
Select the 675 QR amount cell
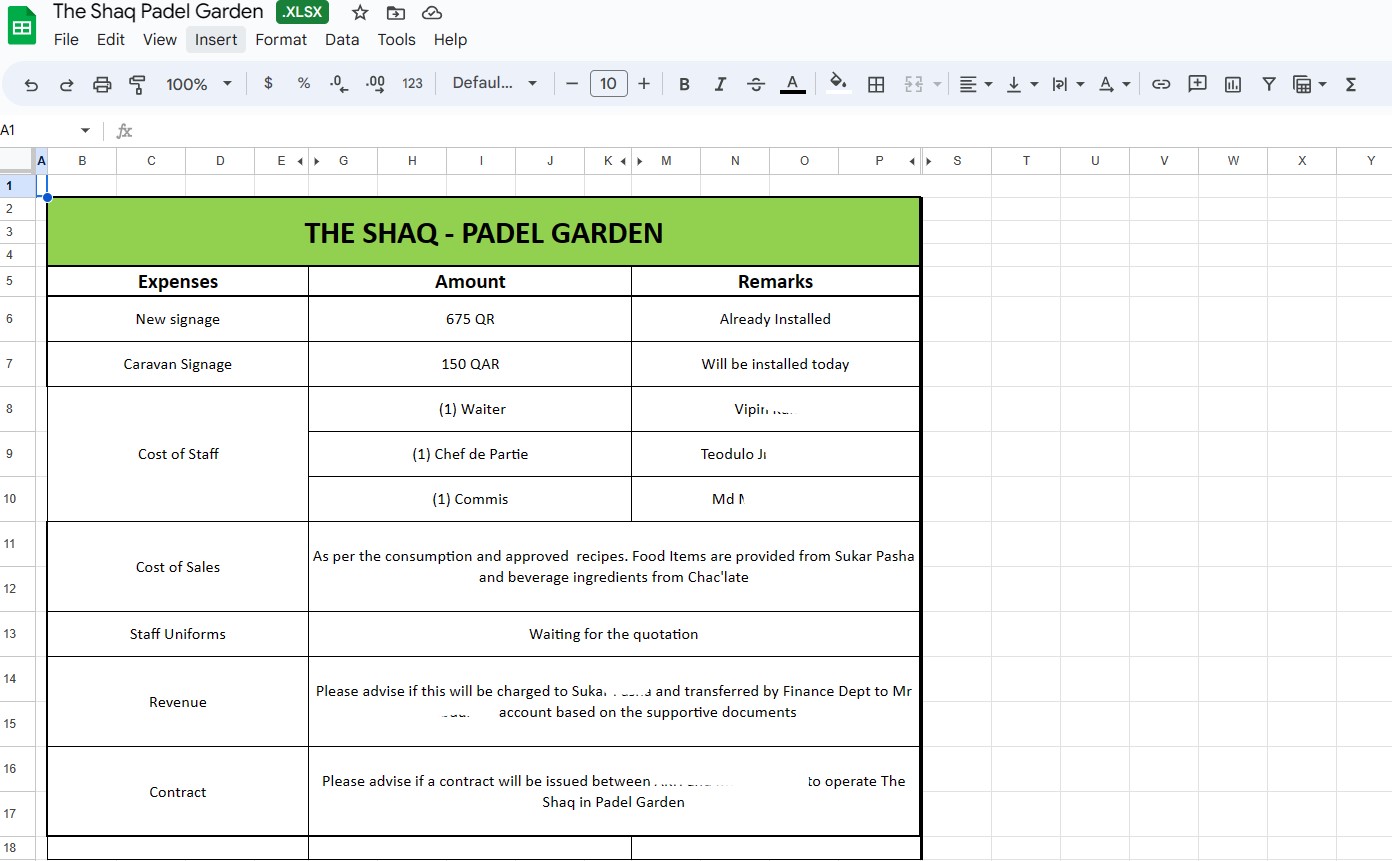click(x=470, y=319)
